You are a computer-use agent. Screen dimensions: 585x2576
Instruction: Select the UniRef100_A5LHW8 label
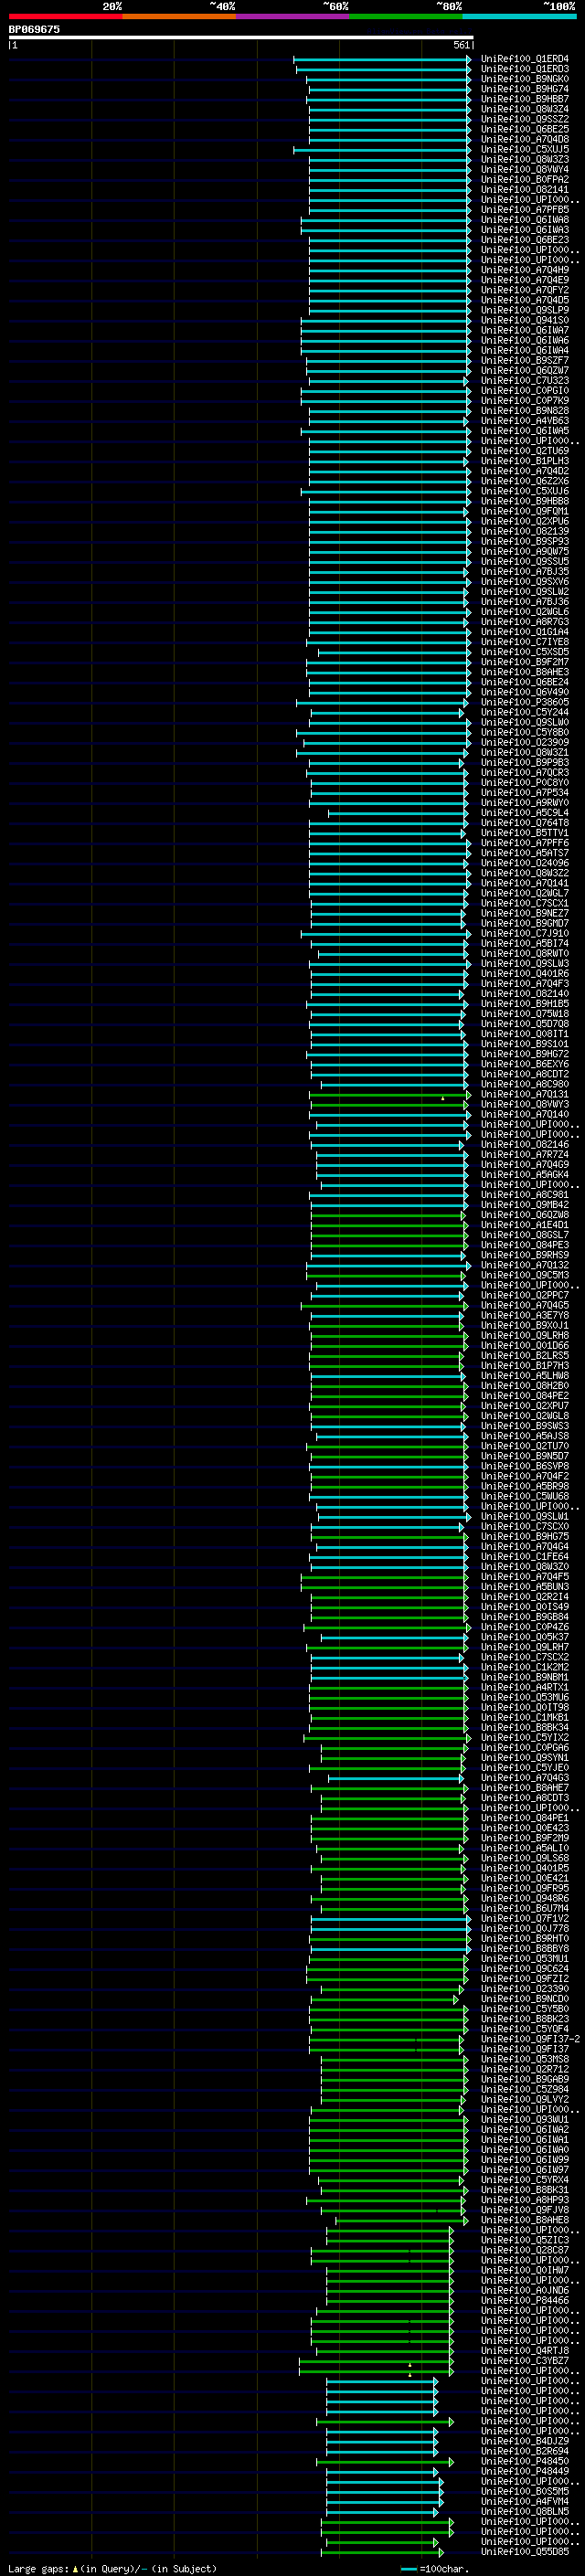525,1376
